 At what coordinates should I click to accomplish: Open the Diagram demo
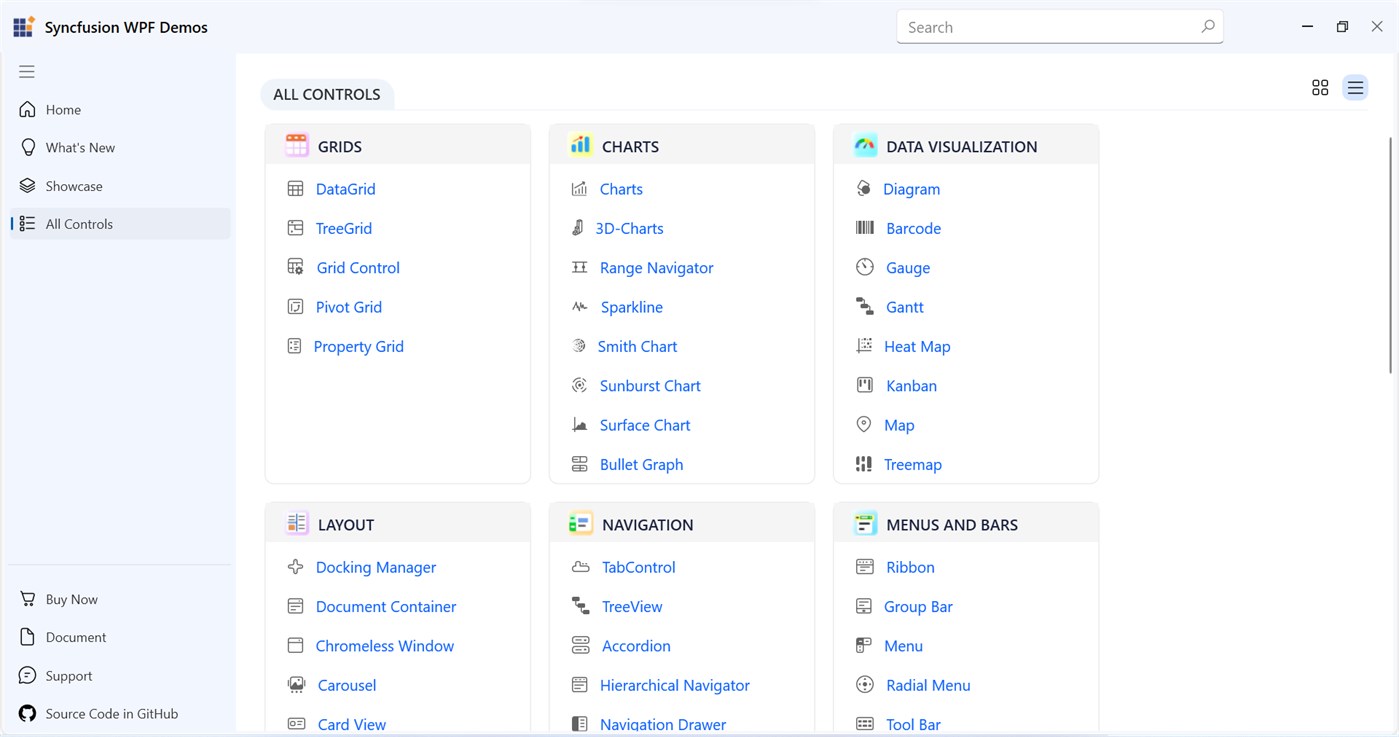pos(912,189)
